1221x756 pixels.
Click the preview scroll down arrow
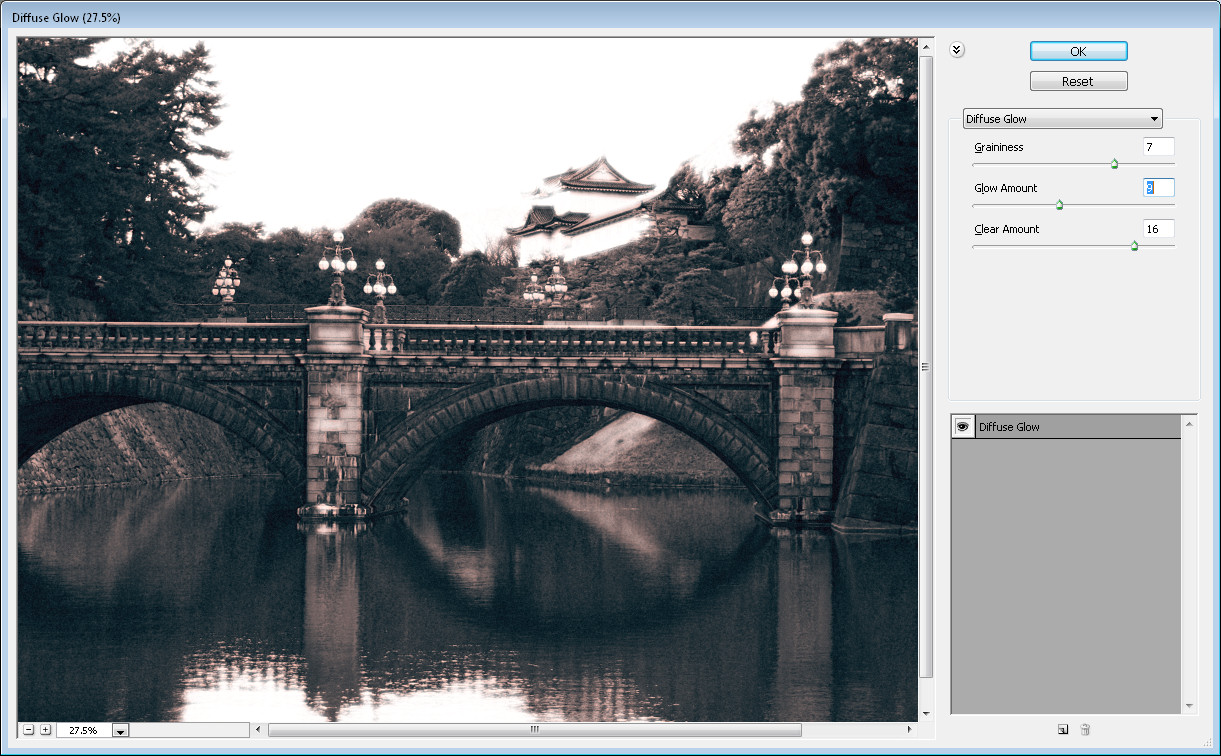pos(926,712)
